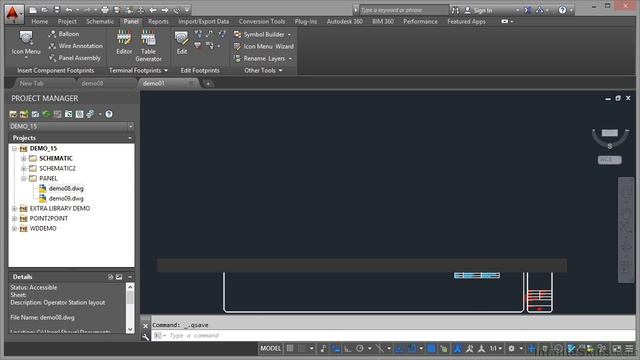The width and height of the screenshot is (640, 360).
Task: Click the WCS label under ViewCube
Action: (x=609, y=160)
